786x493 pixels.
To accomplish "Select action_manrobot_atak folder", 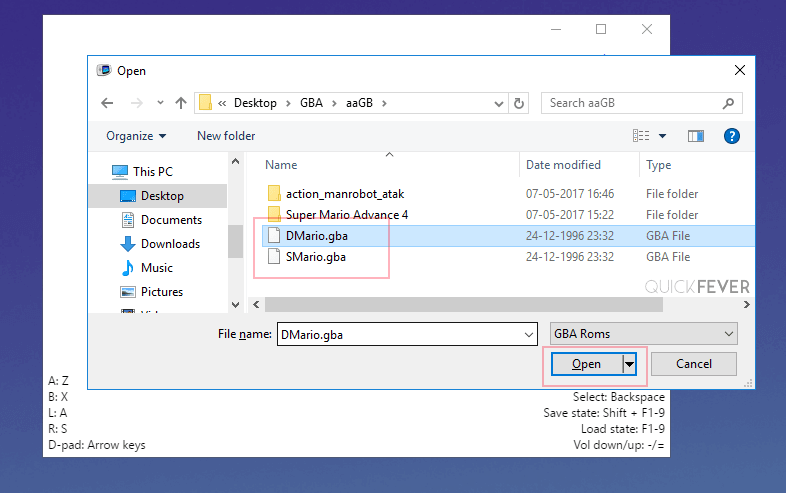I will (345, 194).
